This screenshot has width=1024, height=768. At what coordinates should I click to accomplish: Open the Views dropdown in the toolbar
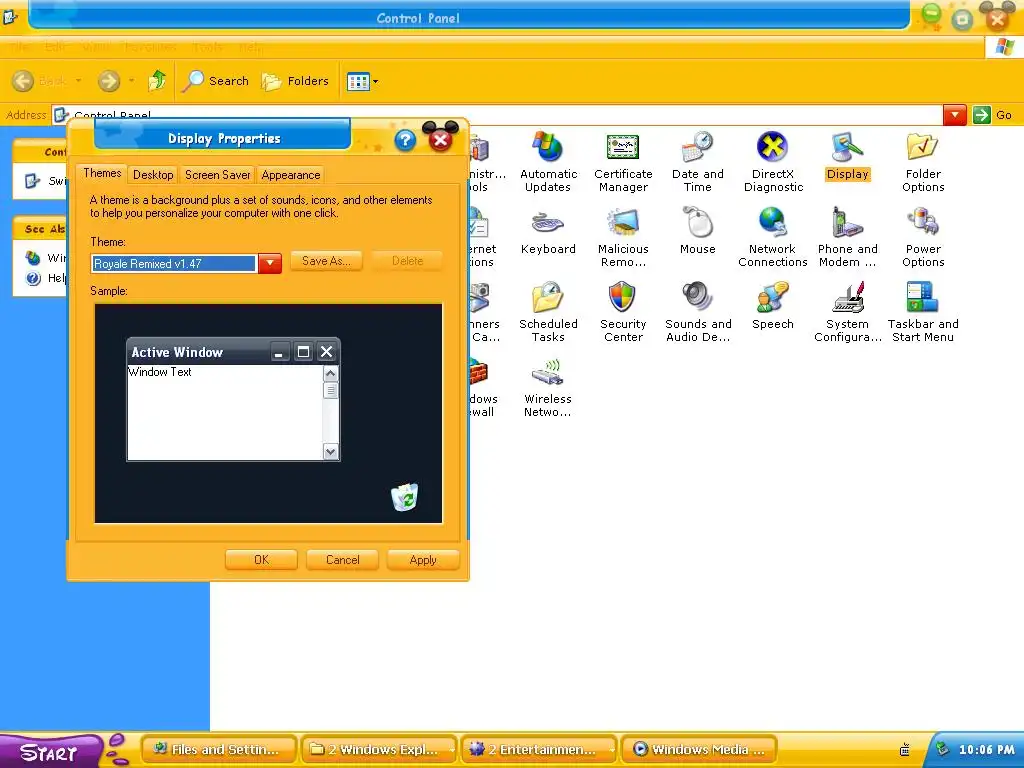pyautogui.click(x=362, y=82)
